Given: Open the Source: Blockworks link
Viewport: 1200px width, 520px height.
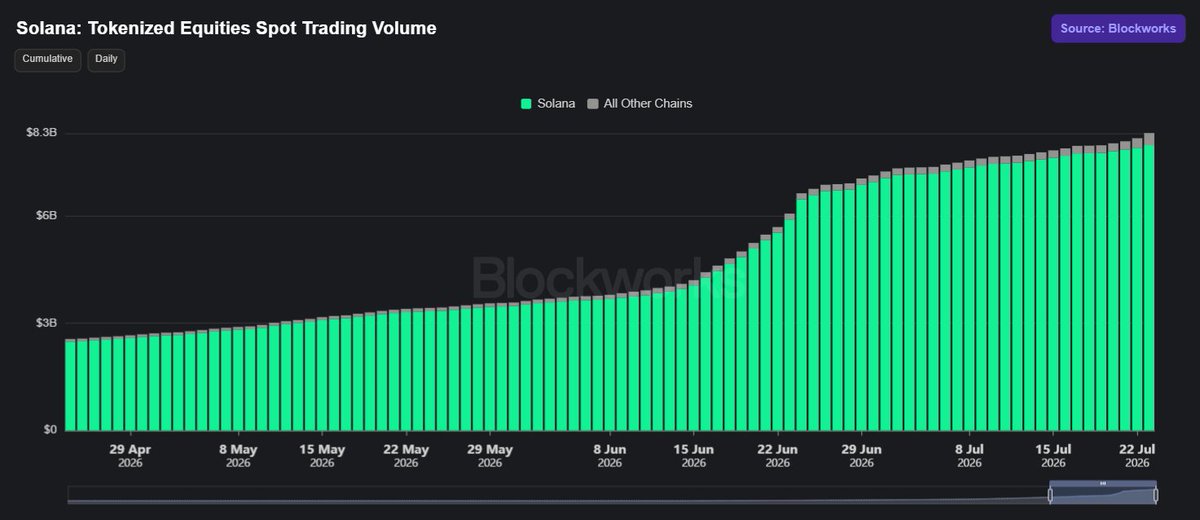Looking at the screenshot, I should tap(1118, 29).
